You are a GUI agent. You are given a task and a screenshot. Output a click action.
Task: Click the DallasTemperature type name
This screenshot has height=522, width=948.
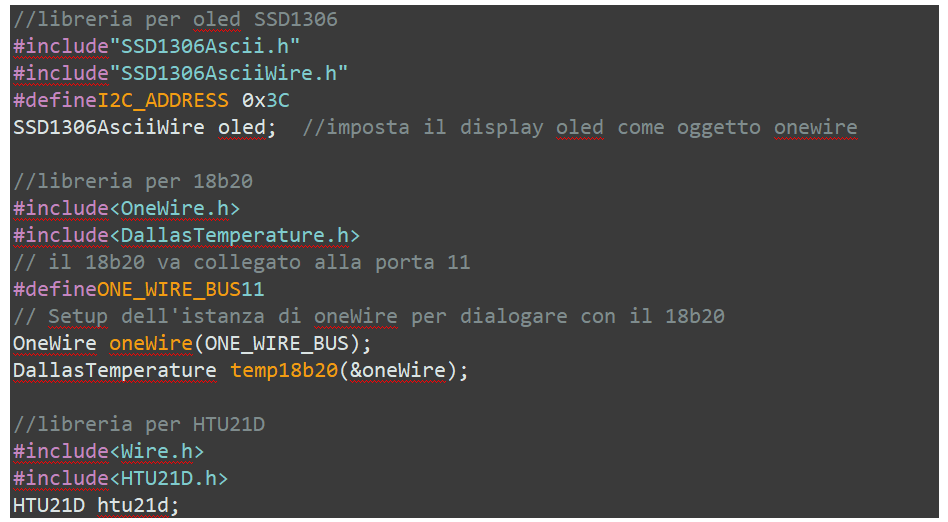115,370
